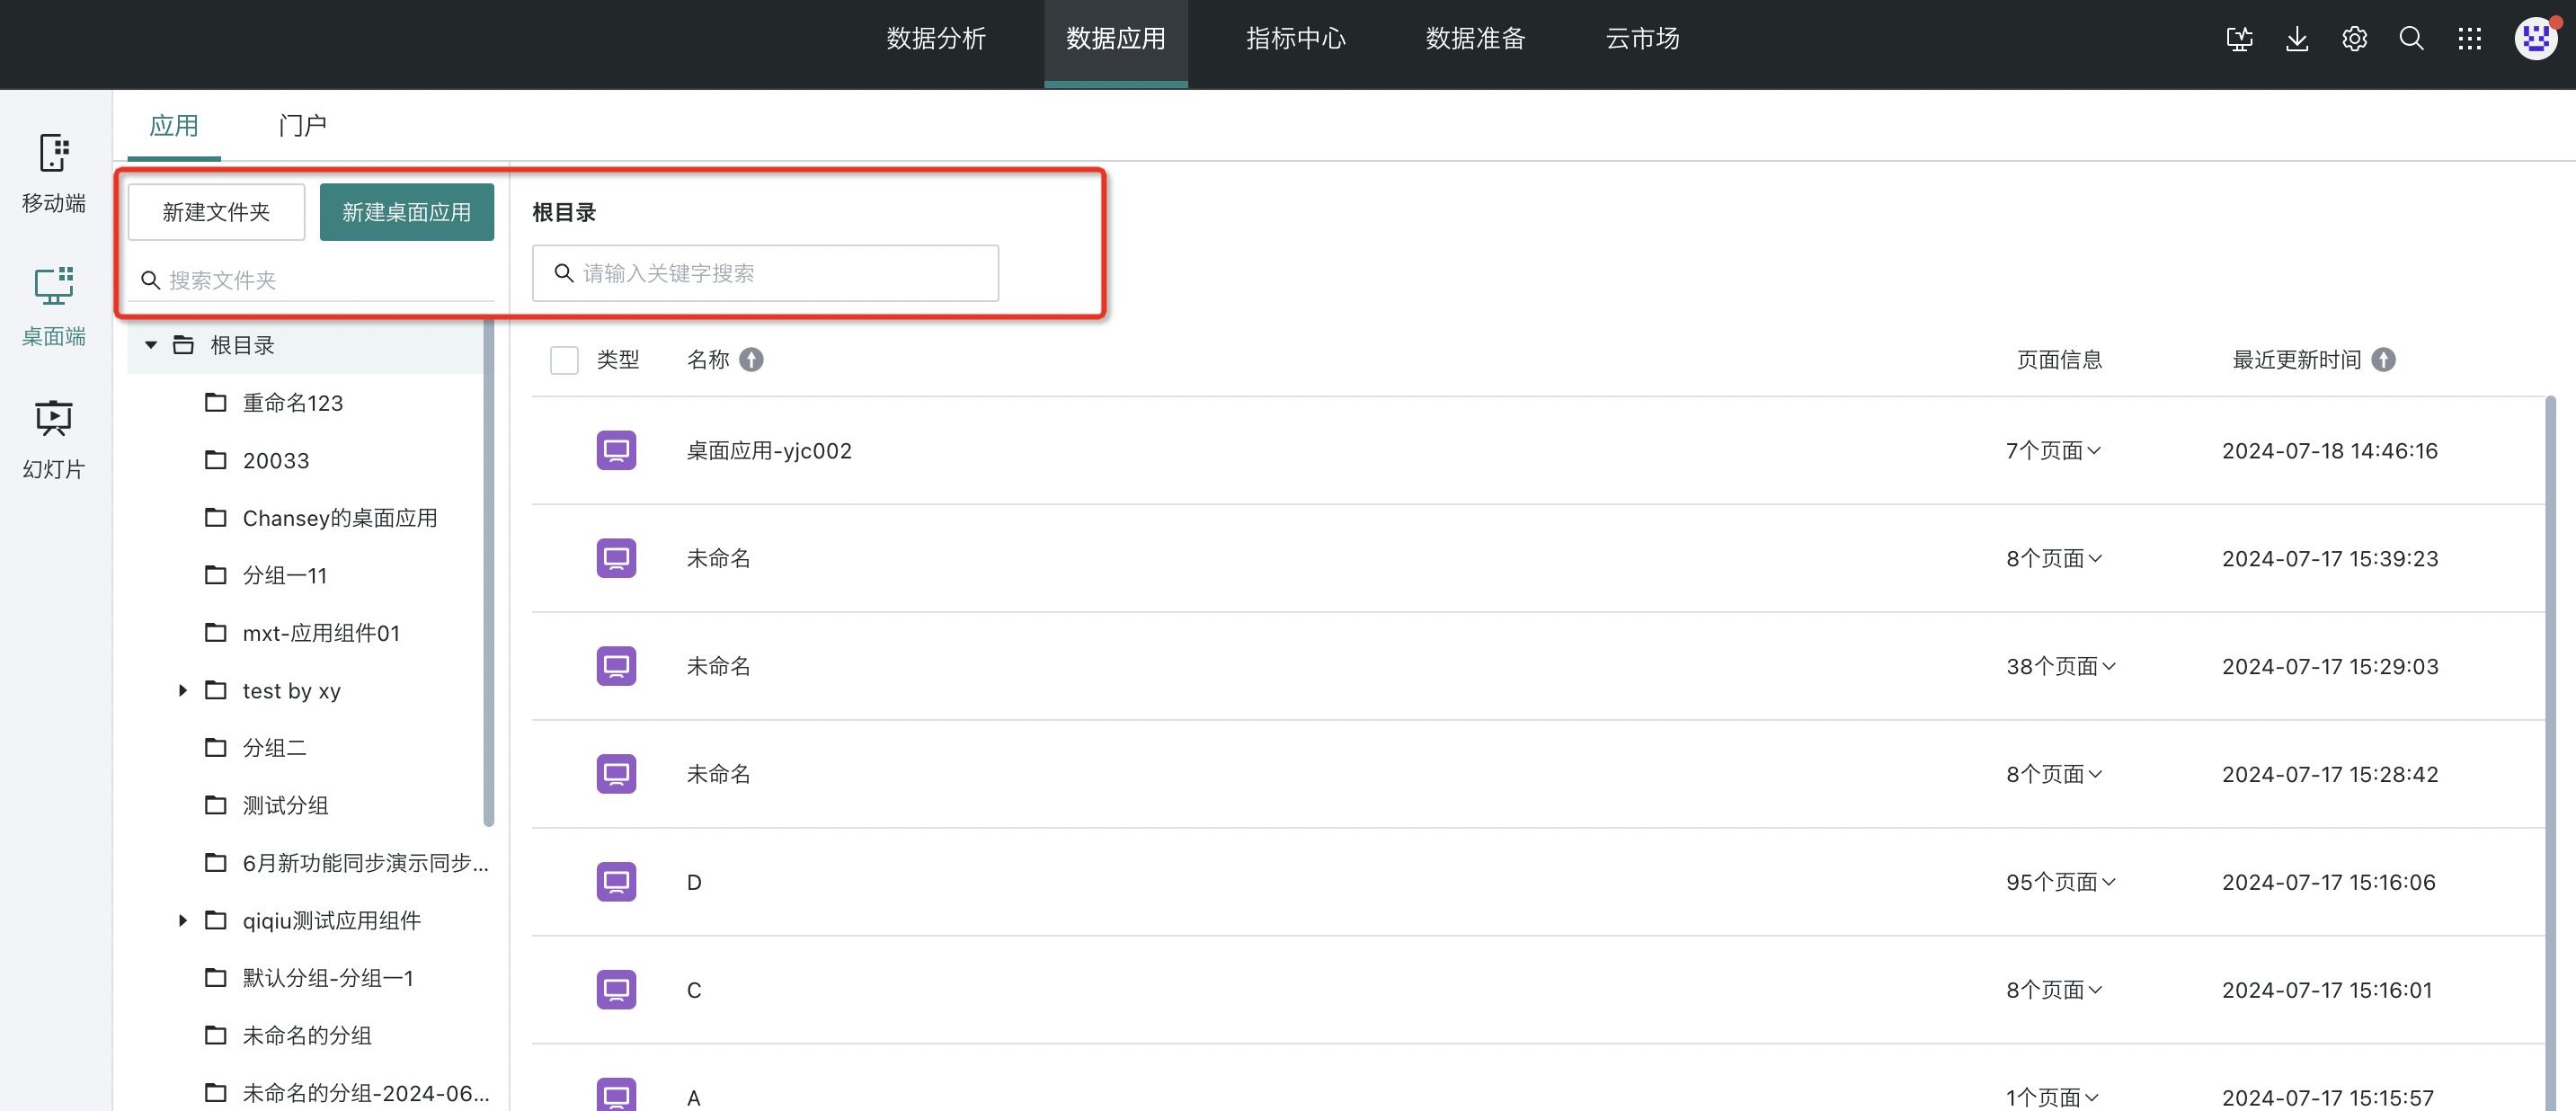
Task: Open the apps grid icon
Action: [2469, 39]
